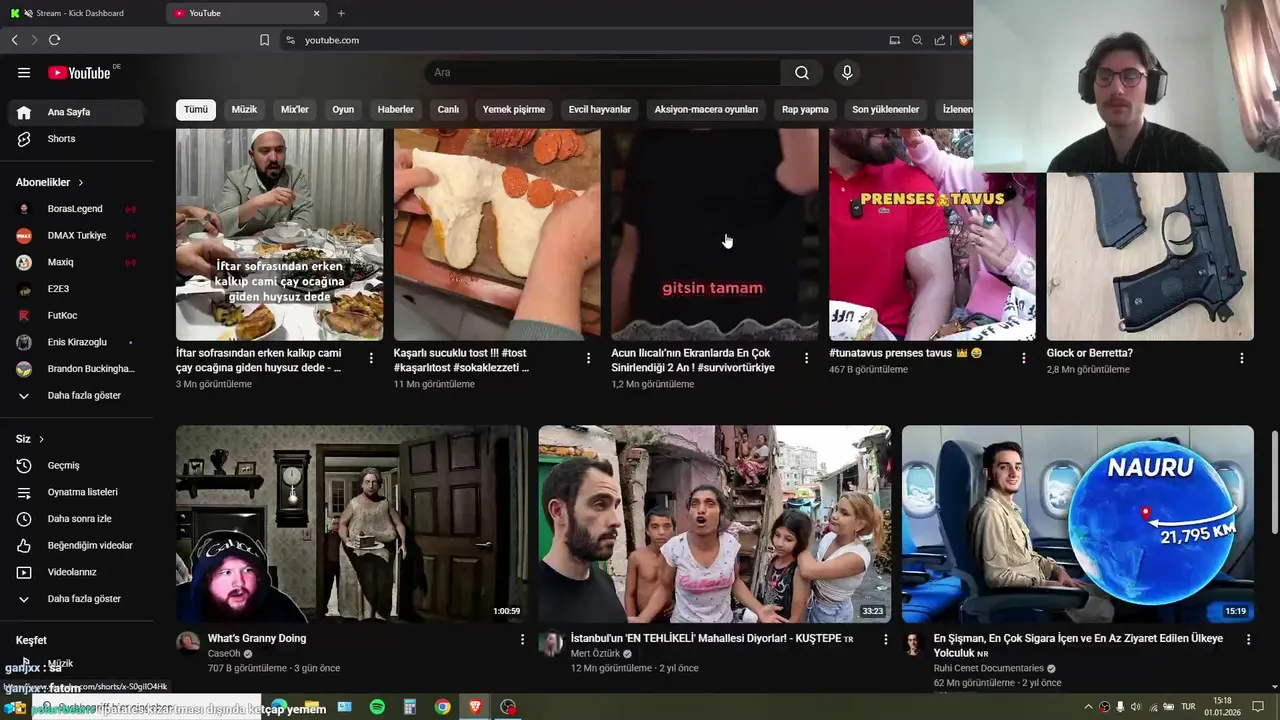Go back in browser history
This screenshot has width=1280, height=720.
14,40
